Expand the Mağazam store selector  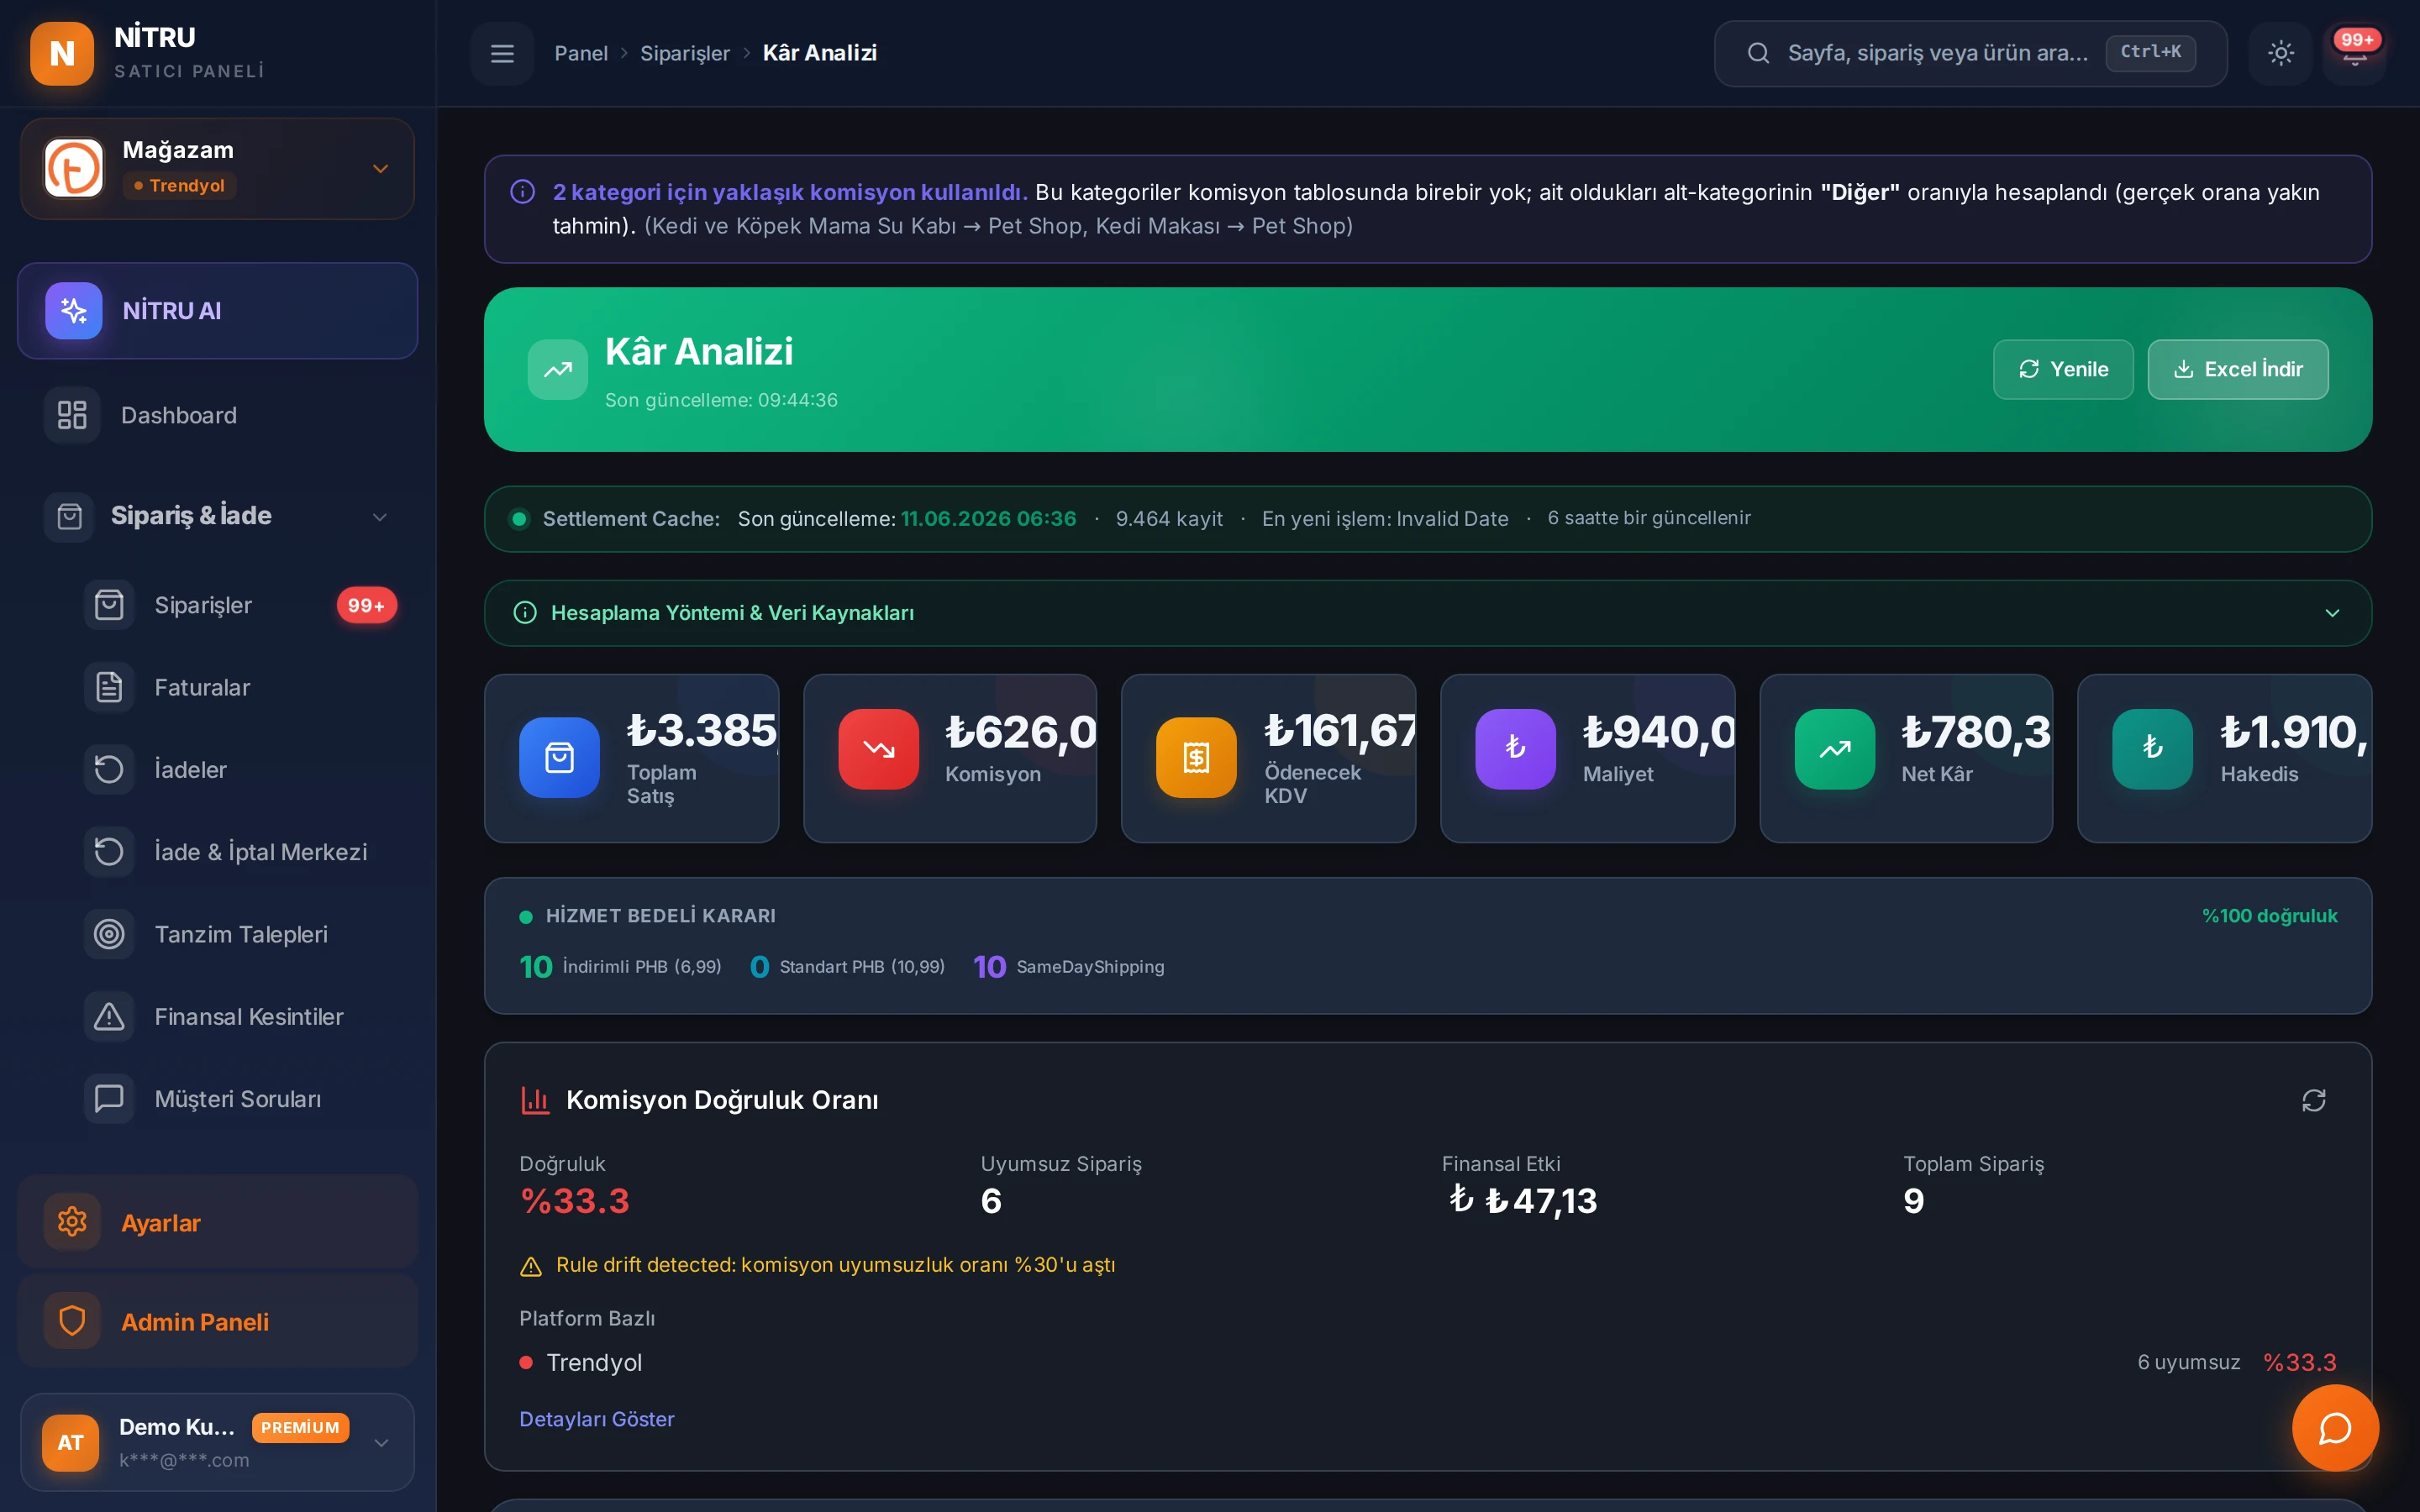(x=217, y=168)
